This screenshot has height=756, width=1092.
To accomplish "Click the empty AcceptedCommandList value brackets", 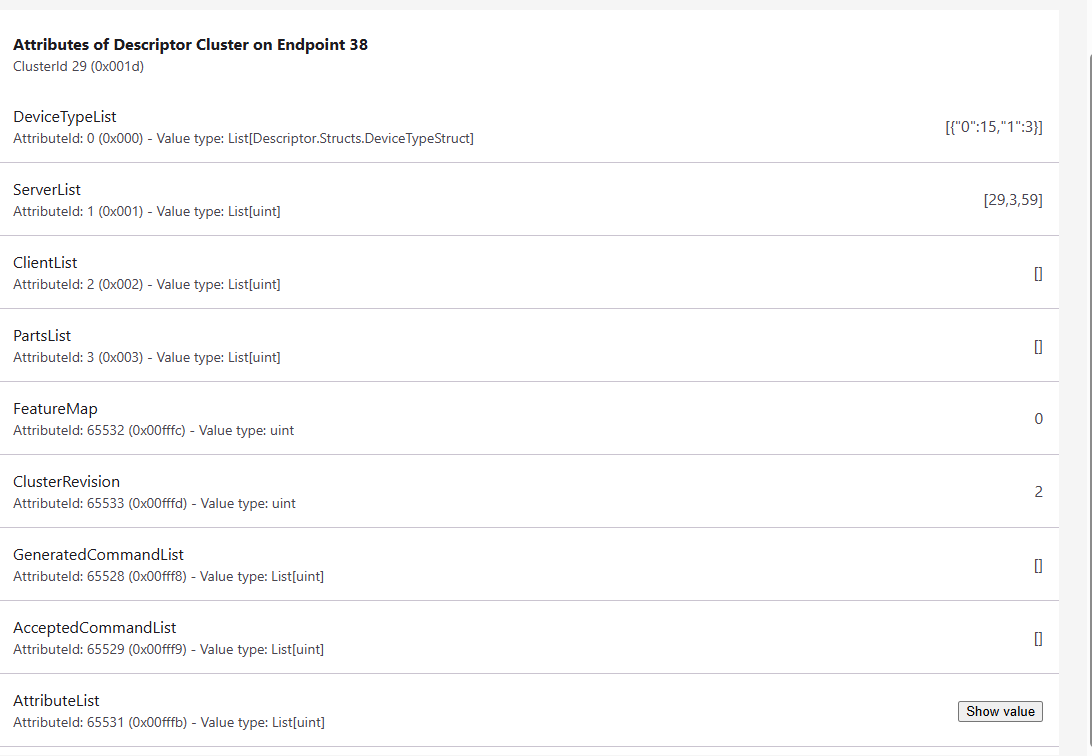I will (1038, 638).
